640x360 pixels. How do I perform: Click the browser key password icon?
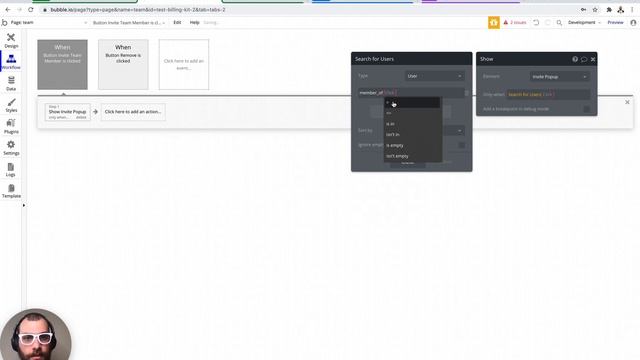583,9
